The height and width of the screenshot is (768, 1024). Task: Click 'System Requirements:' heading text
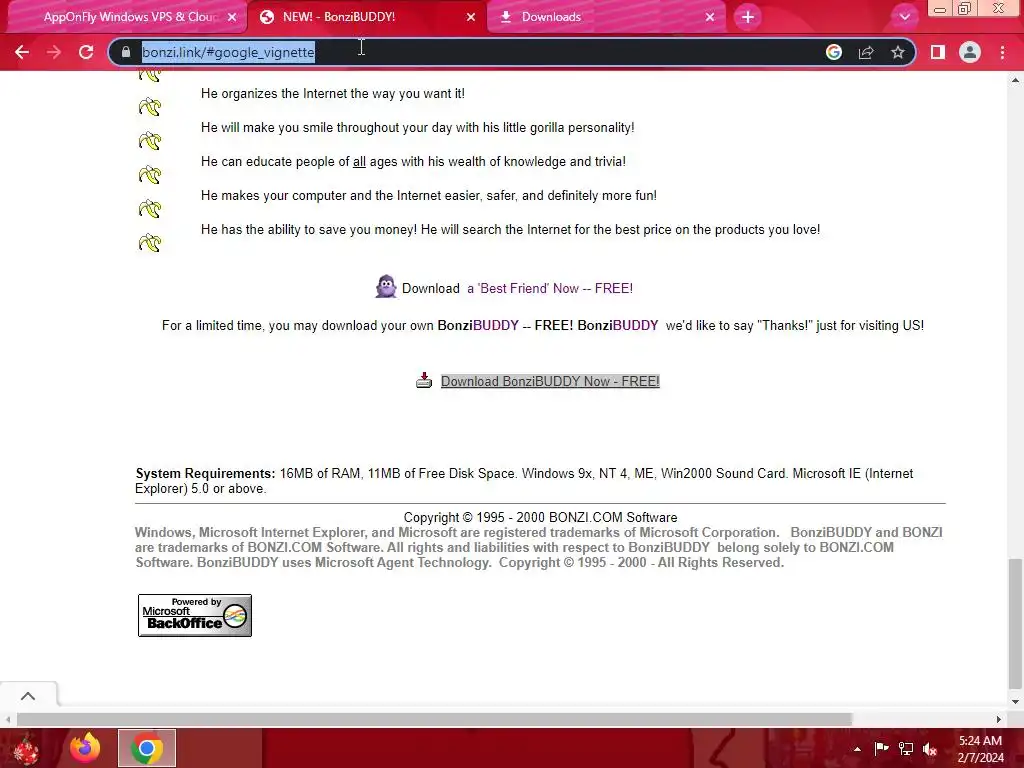pyautogui.click(x=206, y=473)
